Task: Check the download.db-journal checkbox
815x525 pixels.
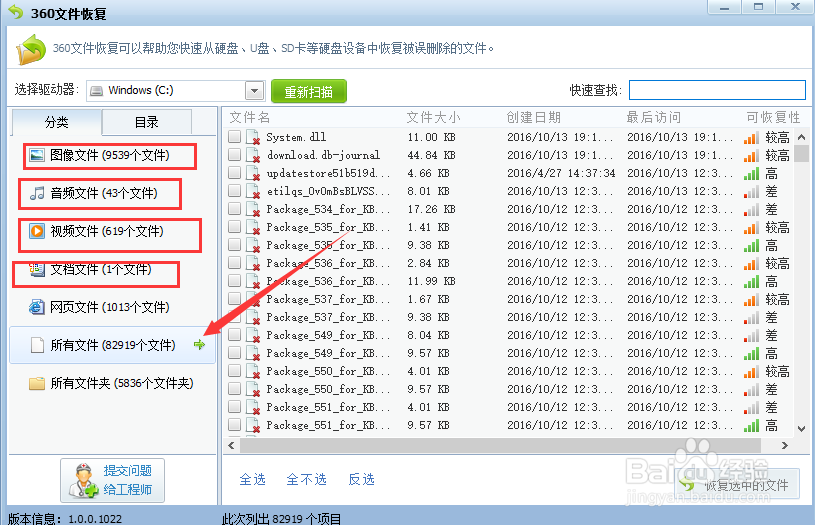Action: pos(234,154)
